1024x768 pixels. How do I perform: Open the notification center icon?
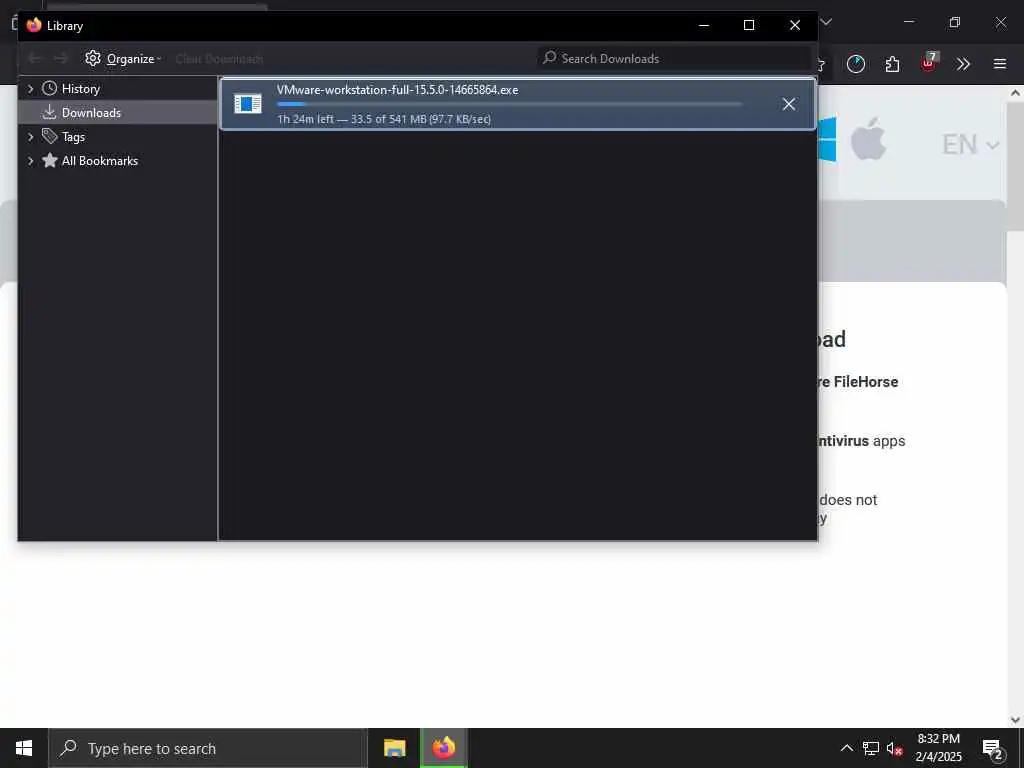coord(993,748)
